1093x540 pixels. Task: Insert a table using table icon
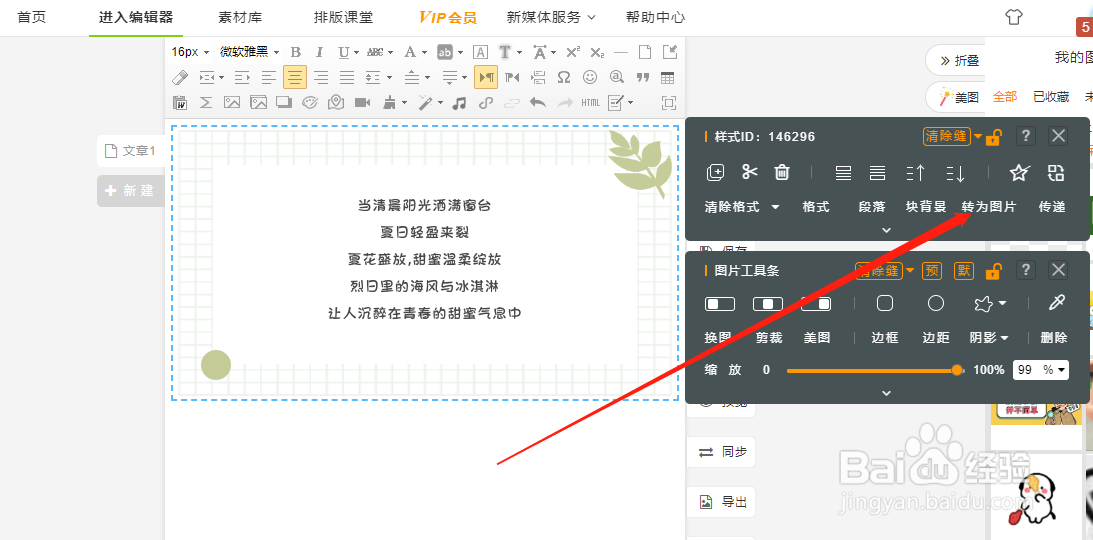pyautogui.click(x=668, y=77)
